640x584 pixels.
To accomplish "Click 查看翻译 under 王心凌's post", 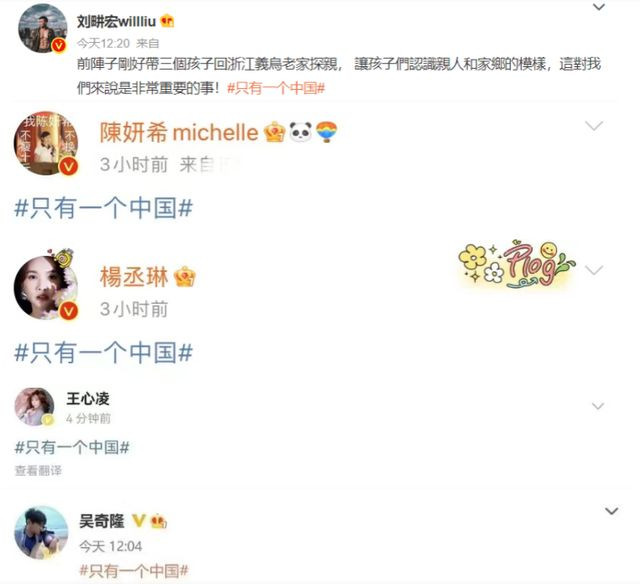I will pyautogui.click(x=38, y=471).
